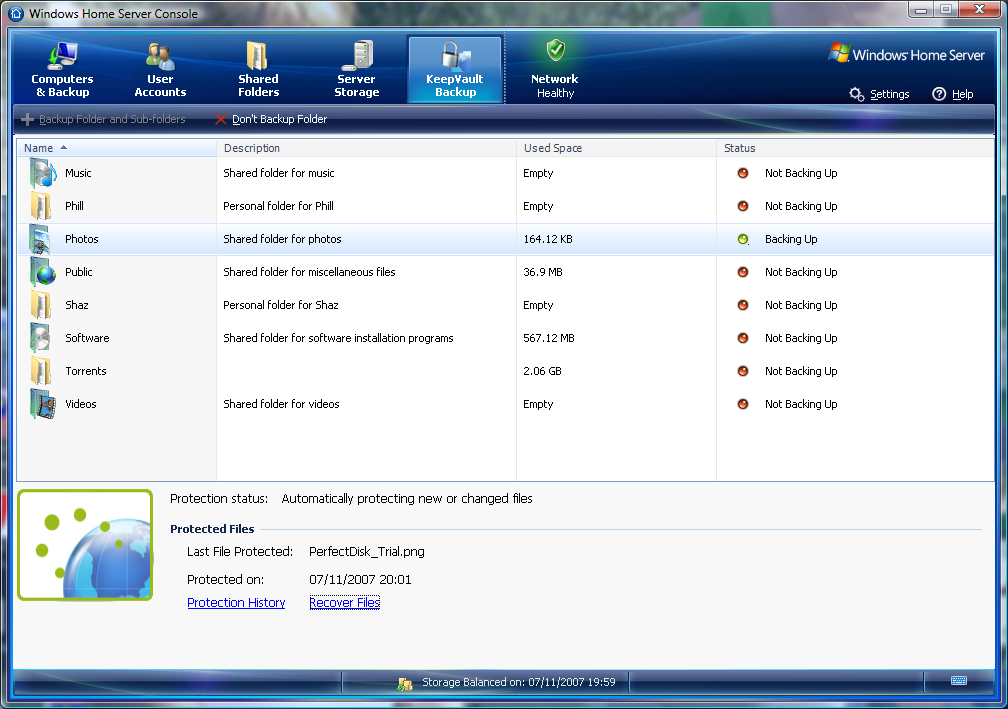
Task: Click 'Storage Balanced on: 07/11/2007 19:59' text
Action: tap(518, 682)
